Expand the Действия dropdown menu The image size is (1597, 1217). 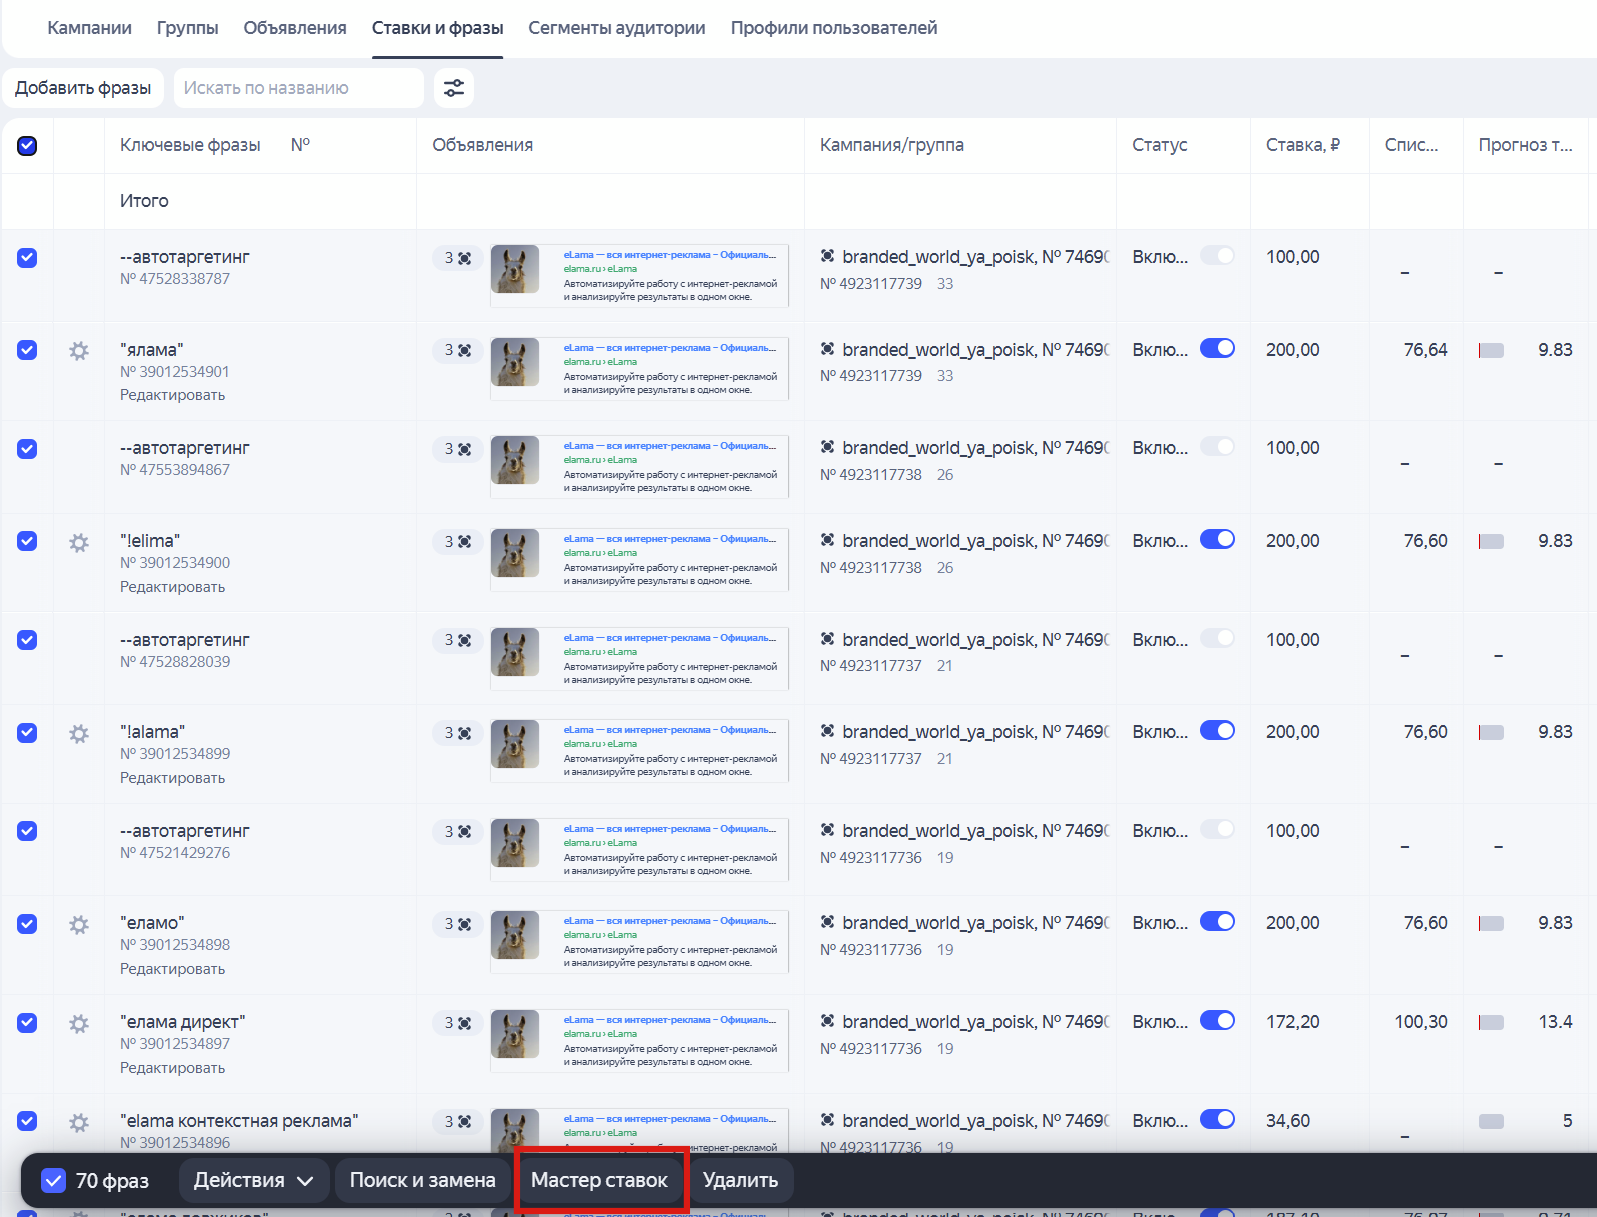click(253, 1180)
